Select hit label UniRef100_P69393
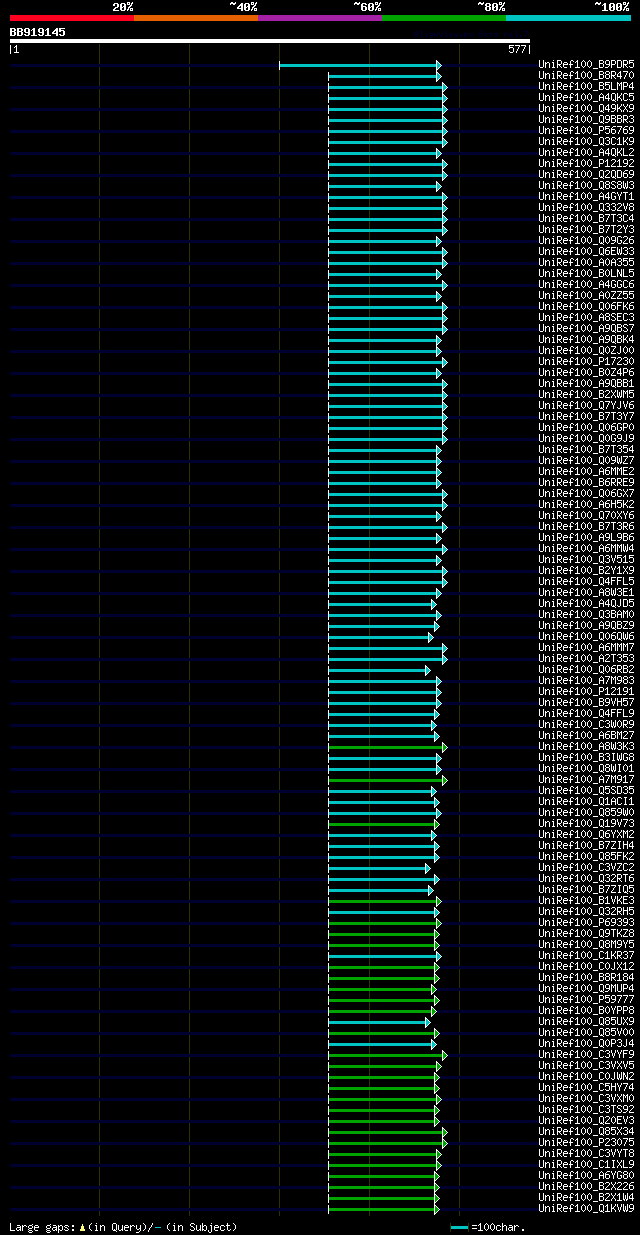Viewport: 640px width, 1235px height. pos(586,922)
